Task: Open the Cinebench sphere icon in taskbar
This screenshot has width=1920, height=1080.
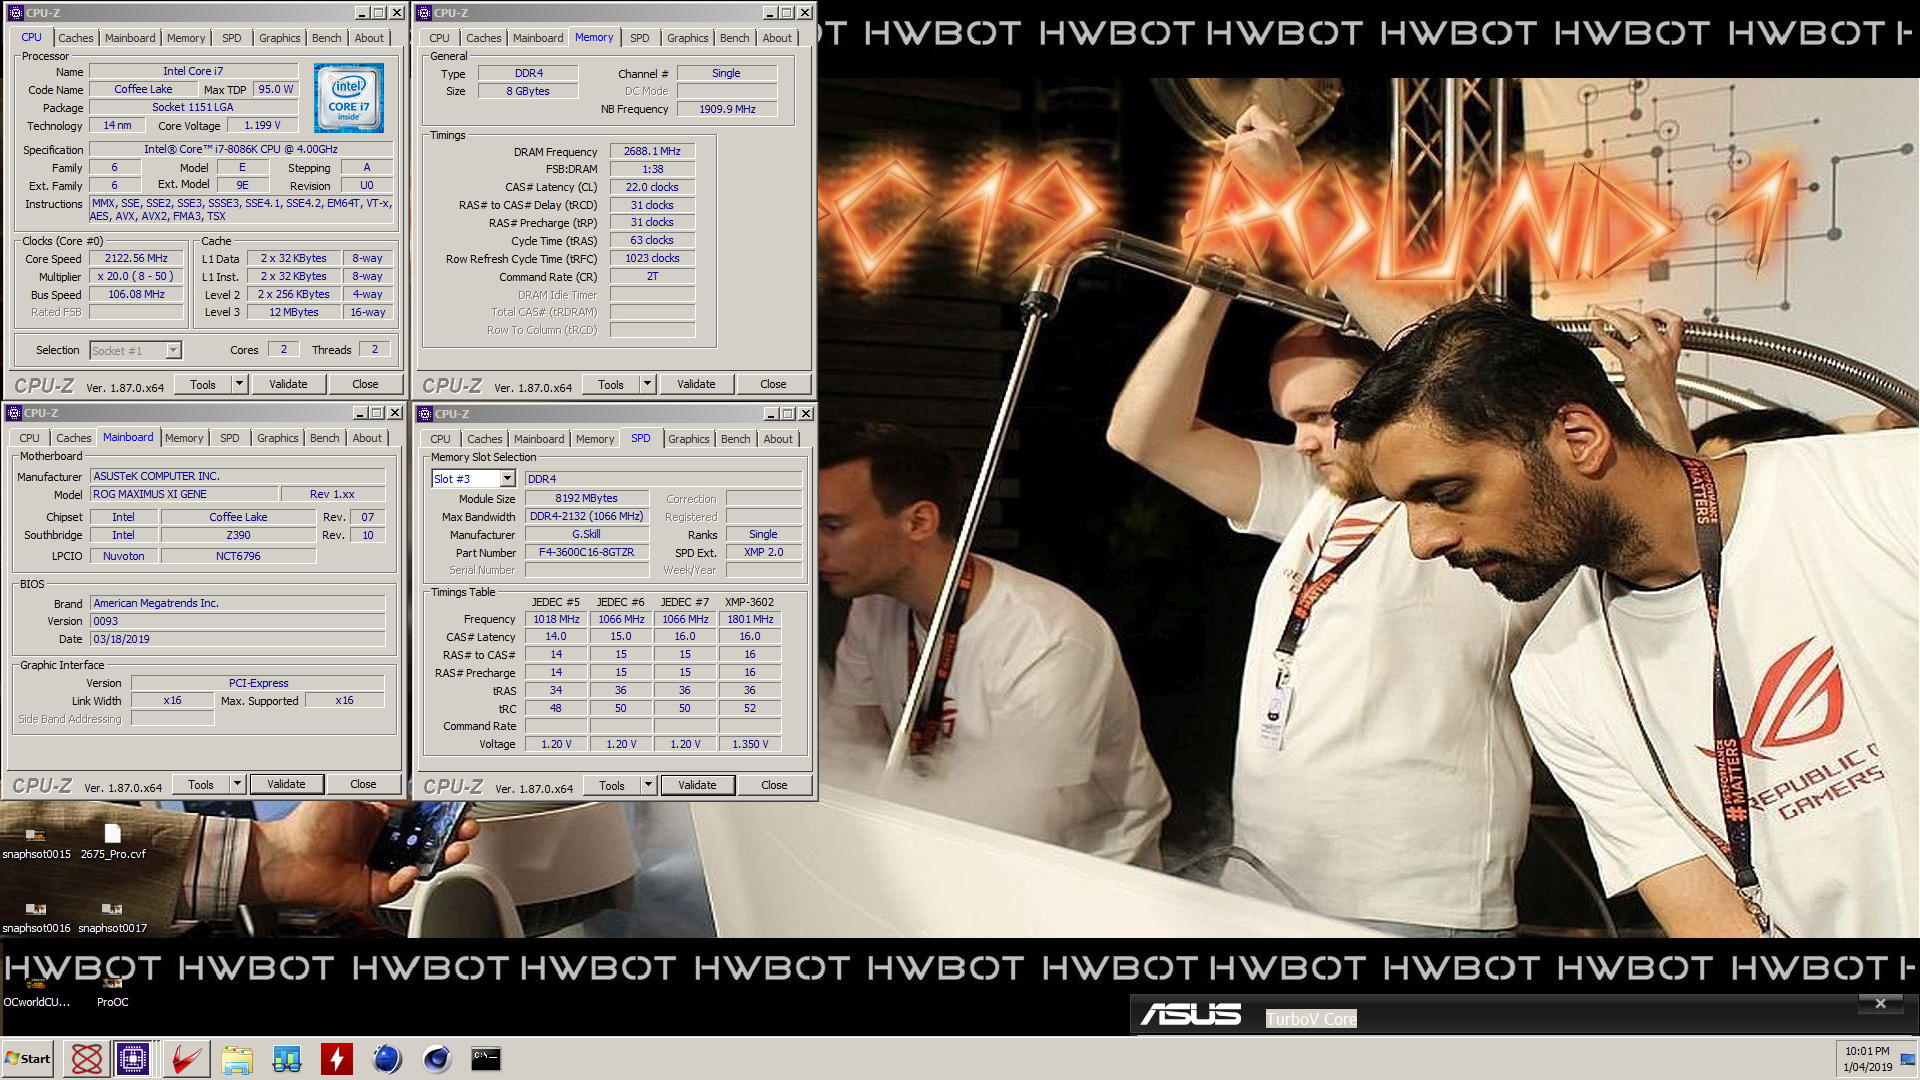Action: (437, 1058)
